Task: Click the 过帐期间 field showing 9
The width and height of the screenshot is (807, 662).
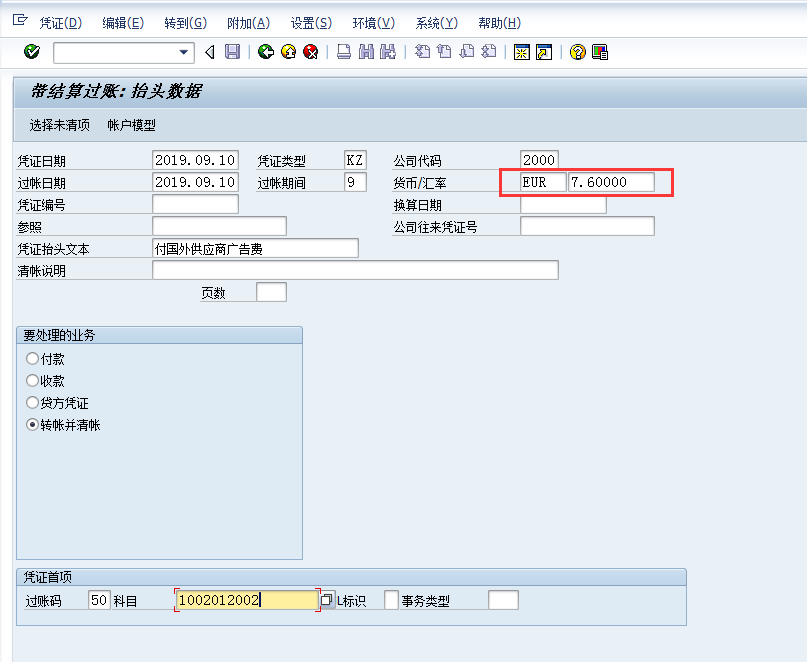Action: (355, 182)
